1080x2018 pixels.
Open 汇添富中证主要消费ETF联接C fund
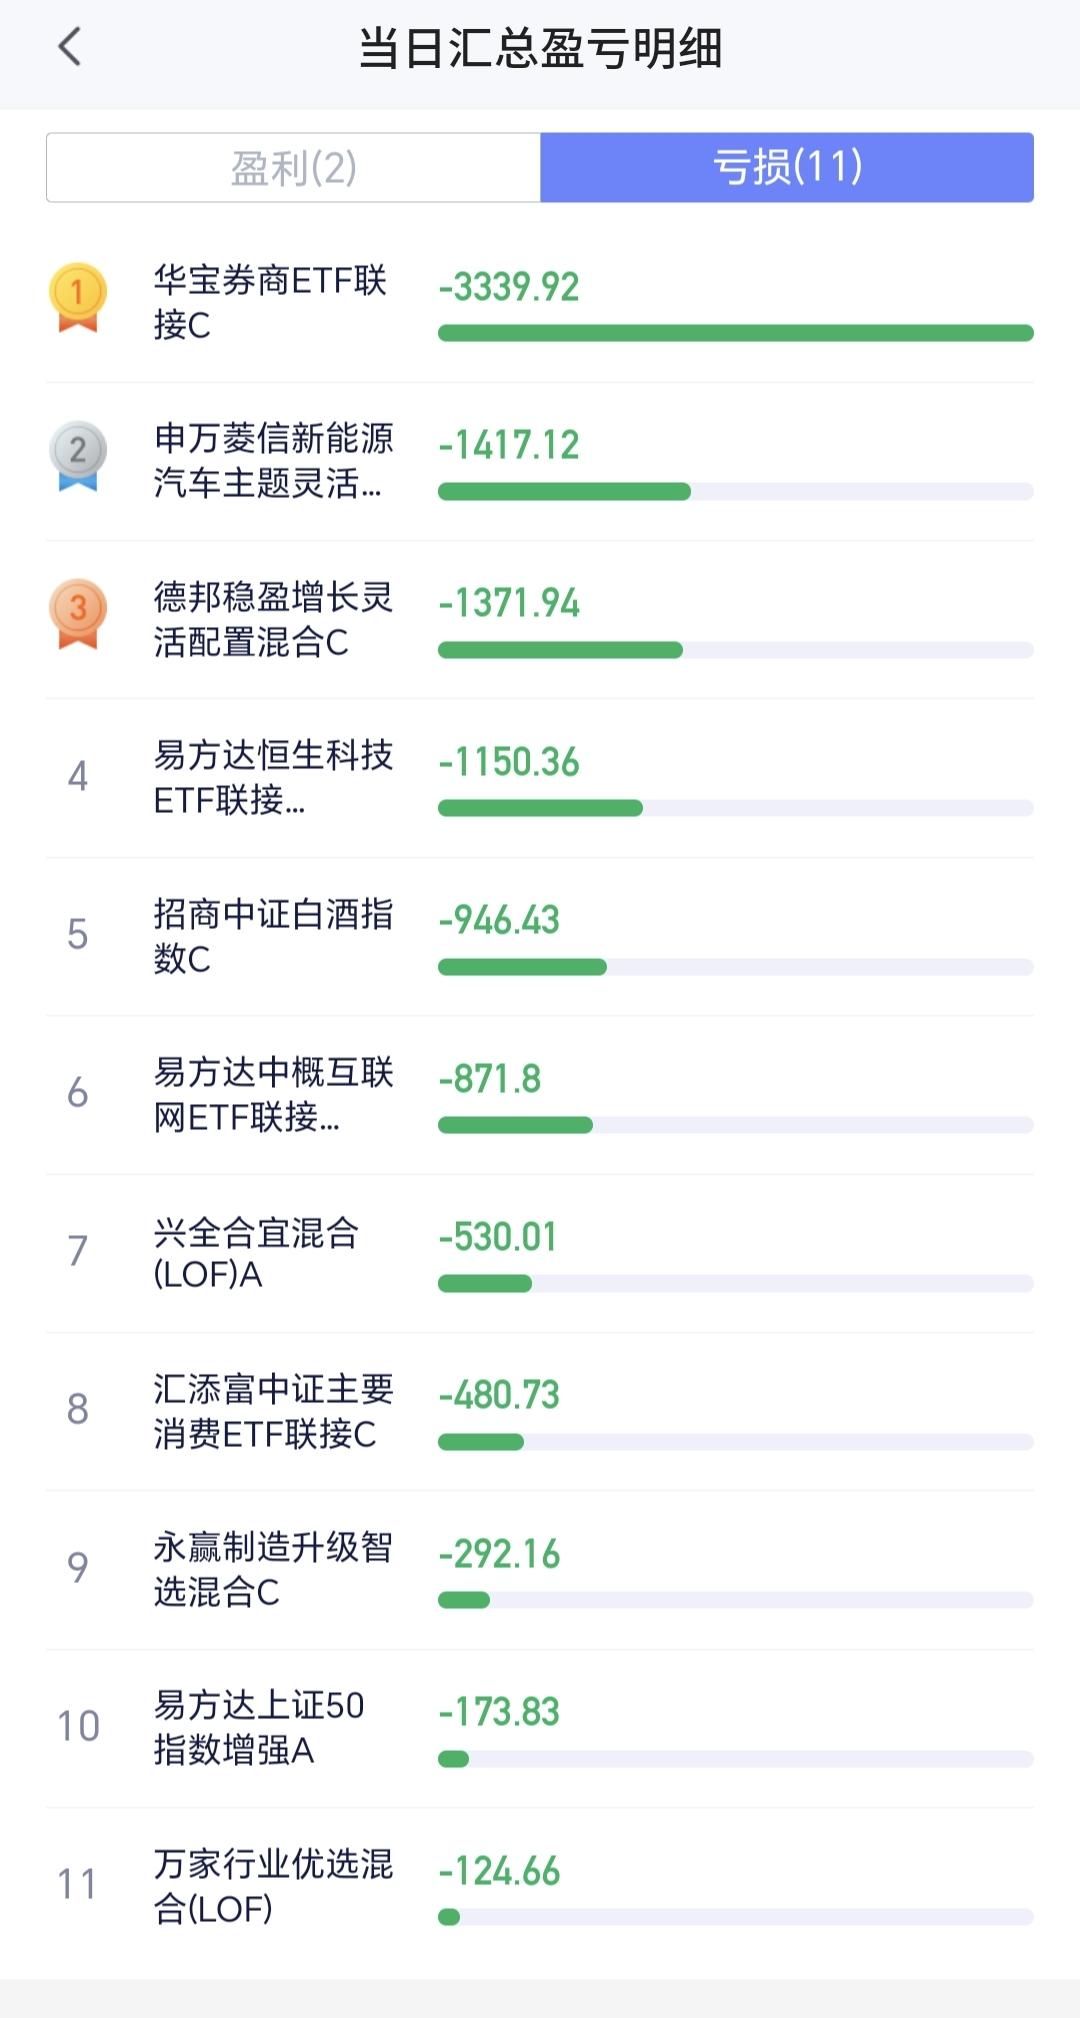540,1412
